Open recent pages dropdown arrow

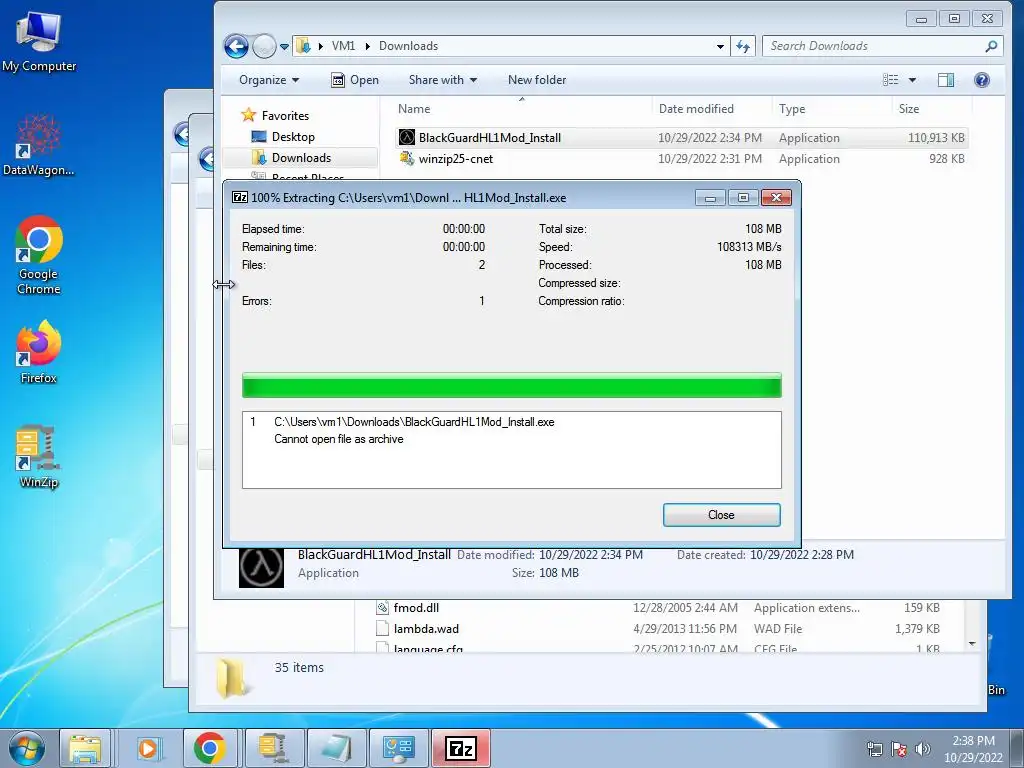coord(284,47)
